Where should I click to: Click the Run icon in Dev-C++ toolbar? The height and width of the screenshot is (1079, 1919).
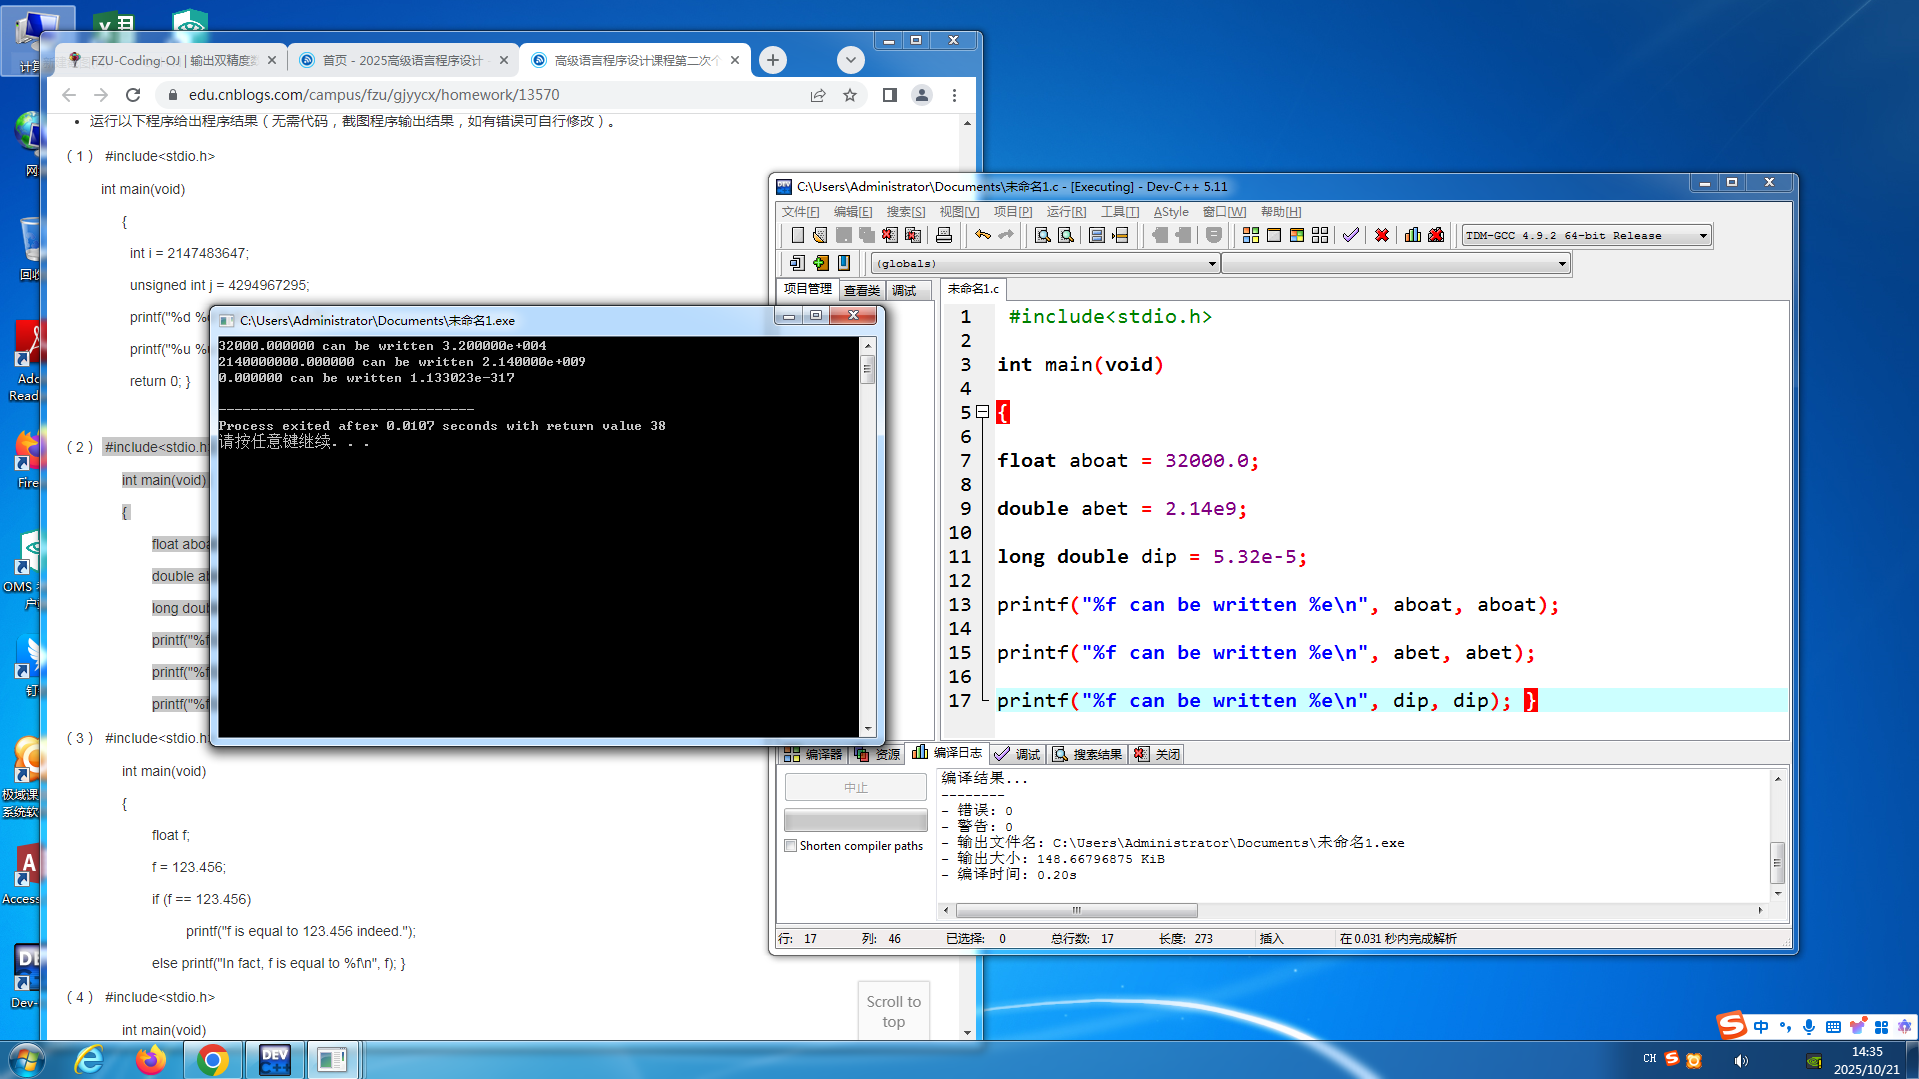1273,235
